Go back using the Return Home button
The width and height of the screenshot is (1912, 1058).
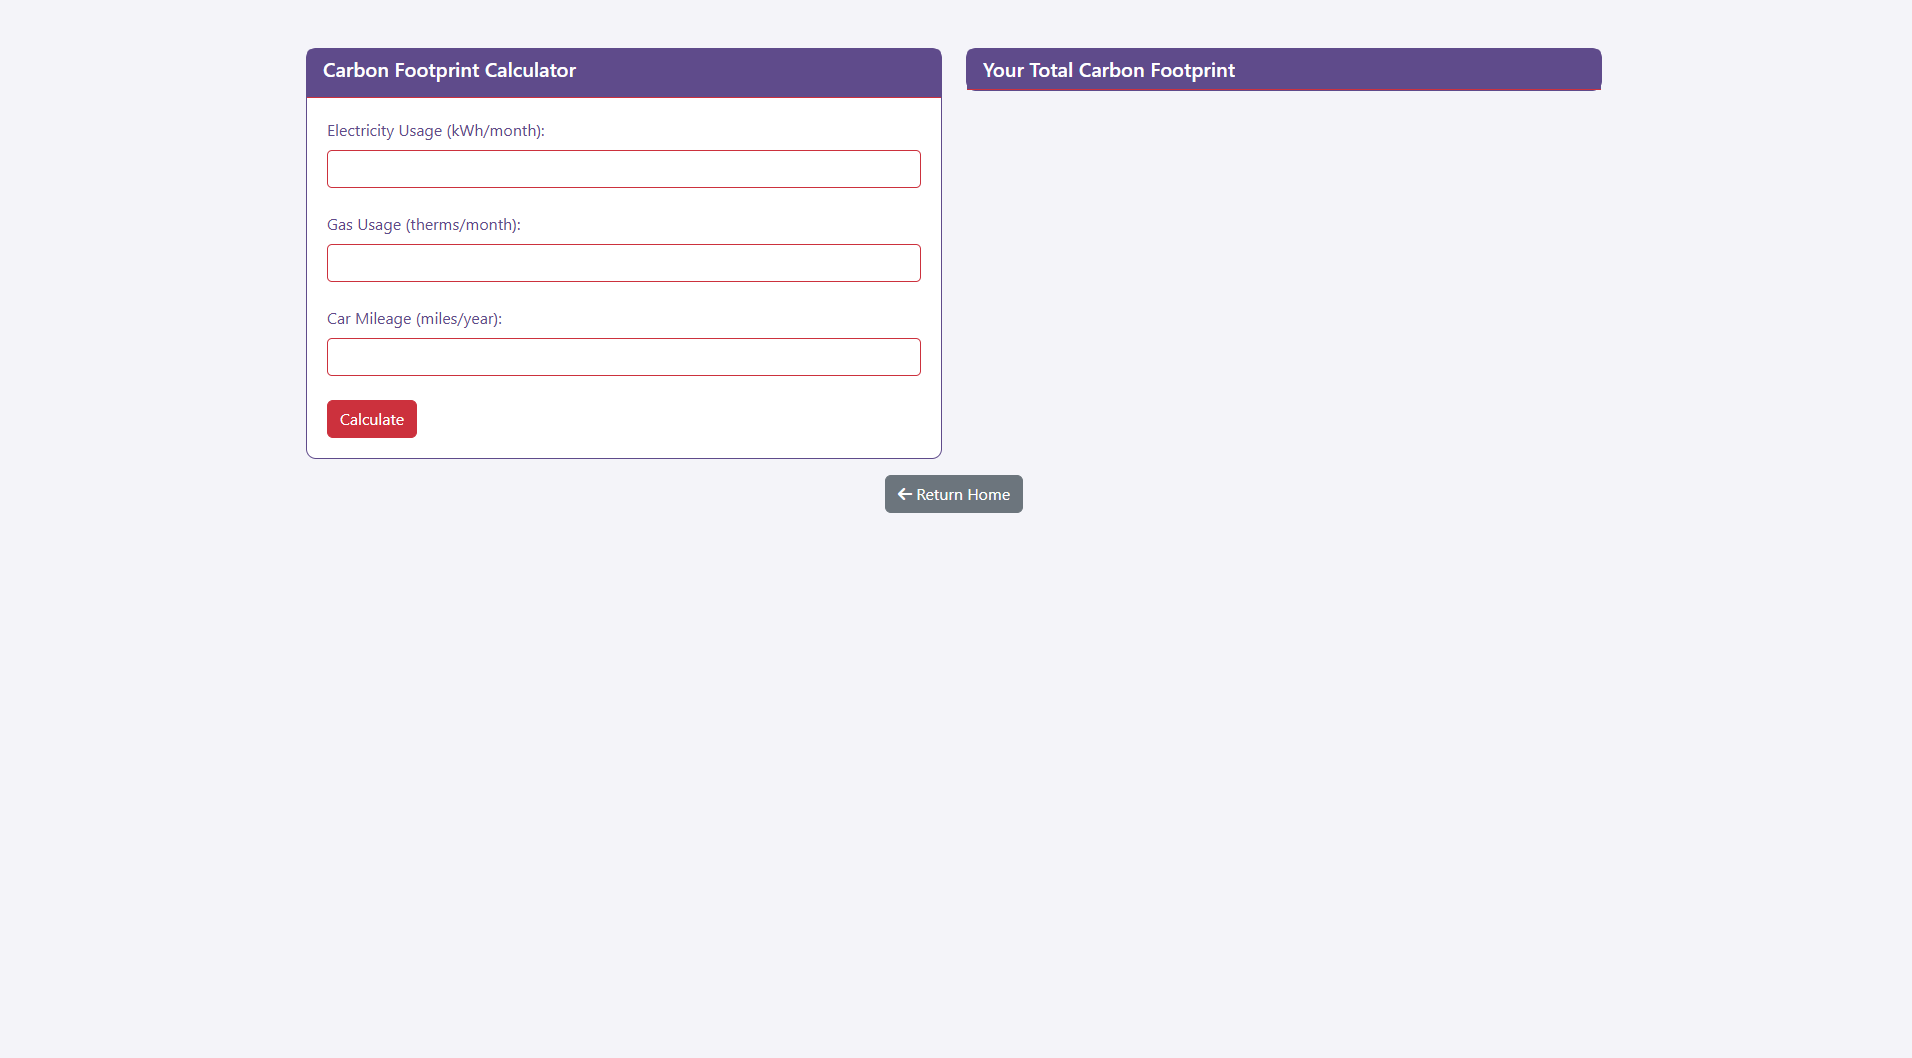[x=953, y=494]
